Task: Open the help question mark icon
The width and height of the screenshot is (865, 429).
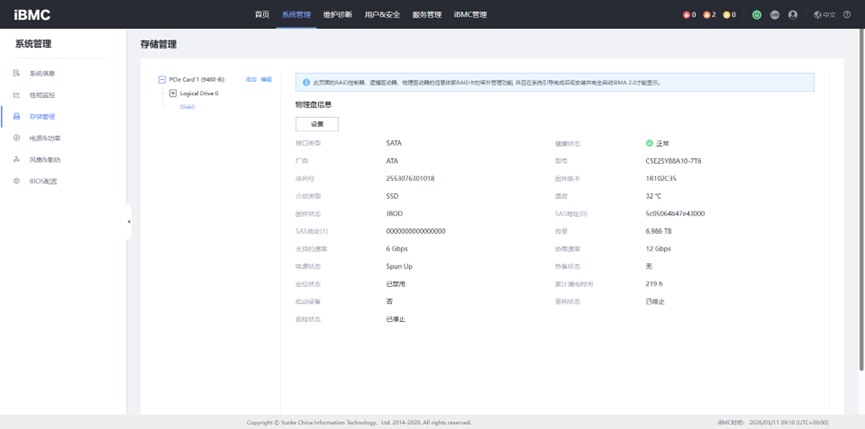Action: point(848,15)
